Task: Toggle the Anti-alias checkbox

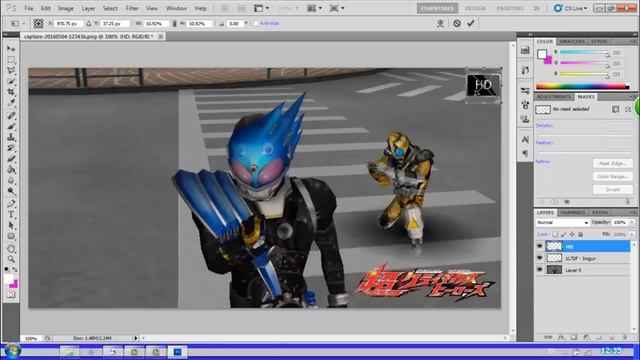Action: point(256,24)
